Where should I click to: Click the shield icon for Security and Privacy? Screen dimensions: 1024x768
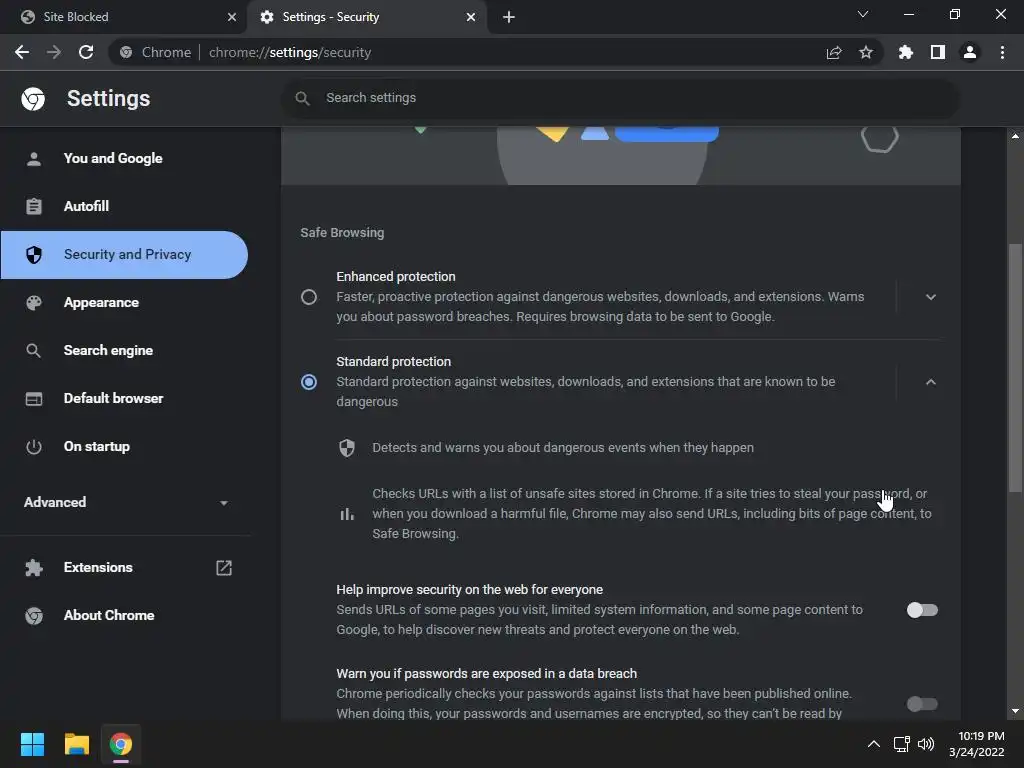coord(34,255)
